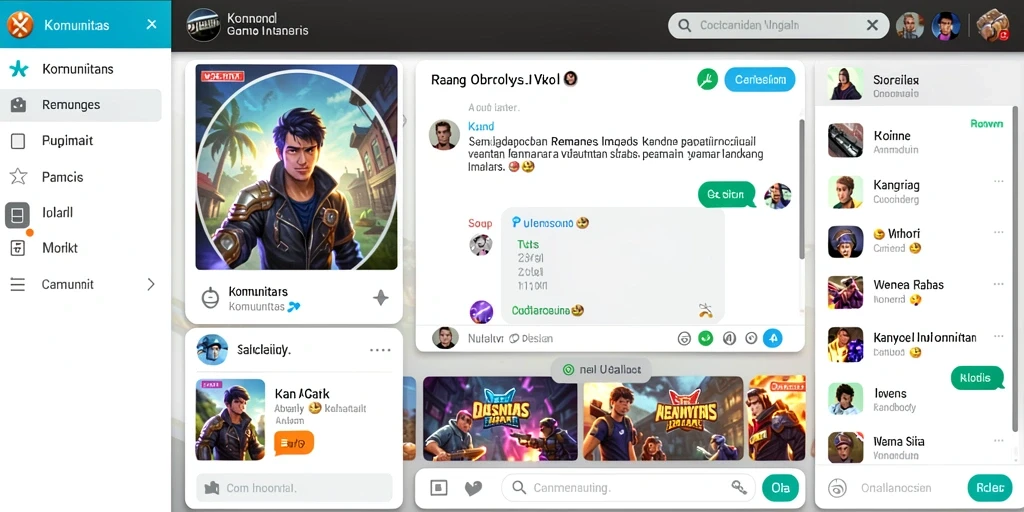Clear the top search with X

(x=872, y=25)
